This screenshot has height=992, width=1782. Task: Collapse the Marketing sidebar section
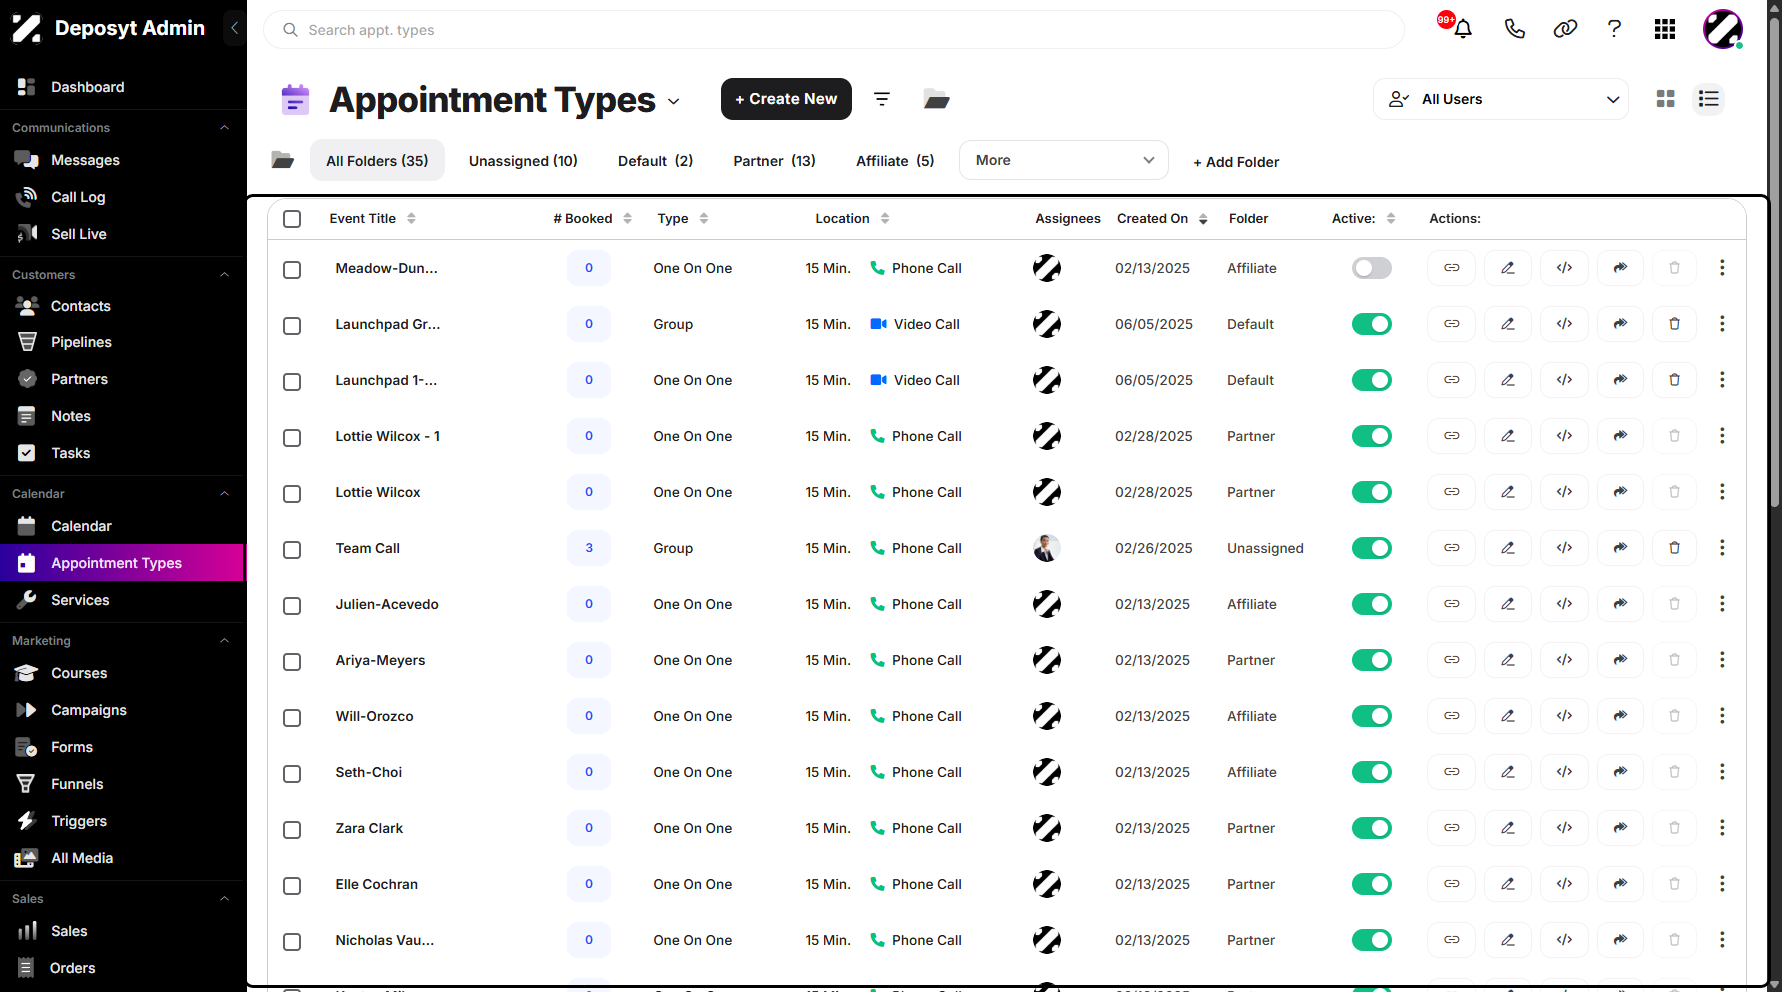[x=224, y=641]
